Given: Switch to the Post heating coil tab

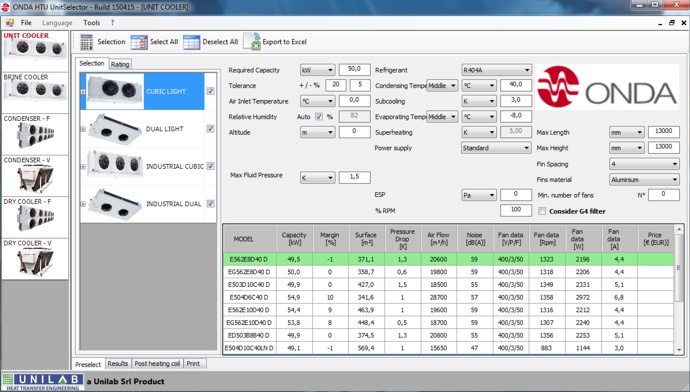Looking at the screenshot, I should pyautogui.click(x=157, y=364).
